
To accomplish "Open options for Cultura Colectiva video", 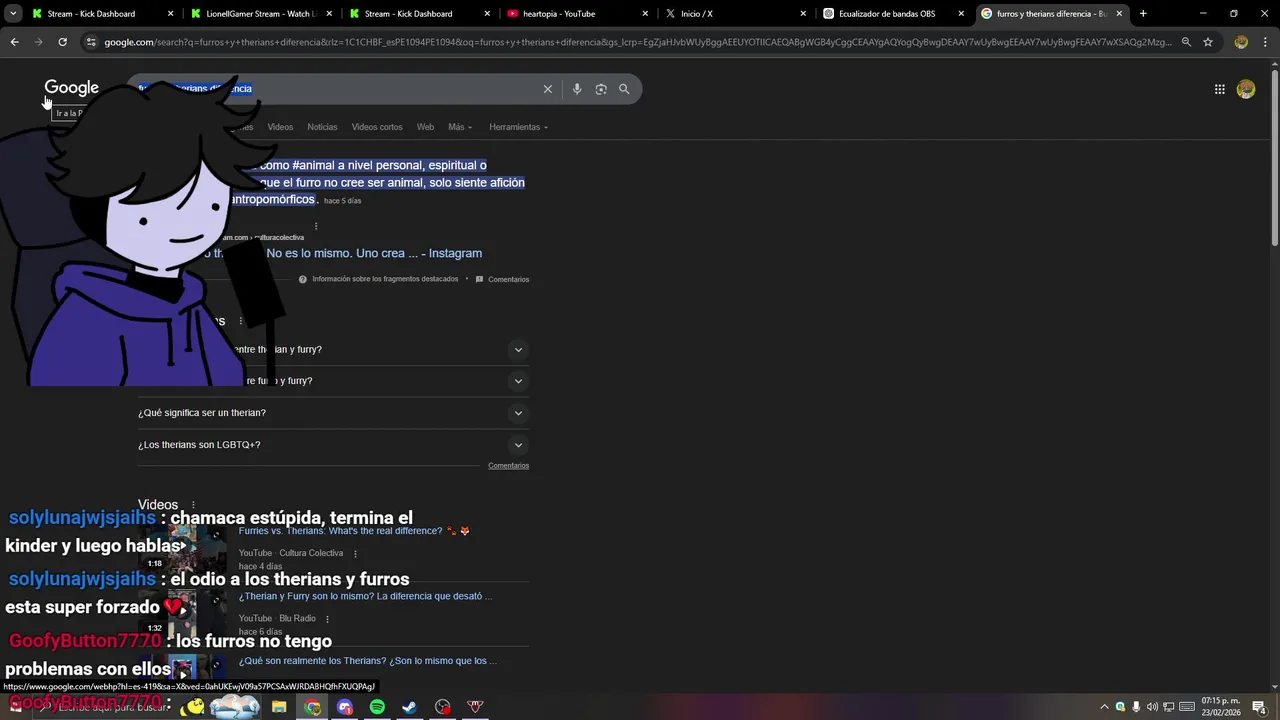I will point(355,554).
